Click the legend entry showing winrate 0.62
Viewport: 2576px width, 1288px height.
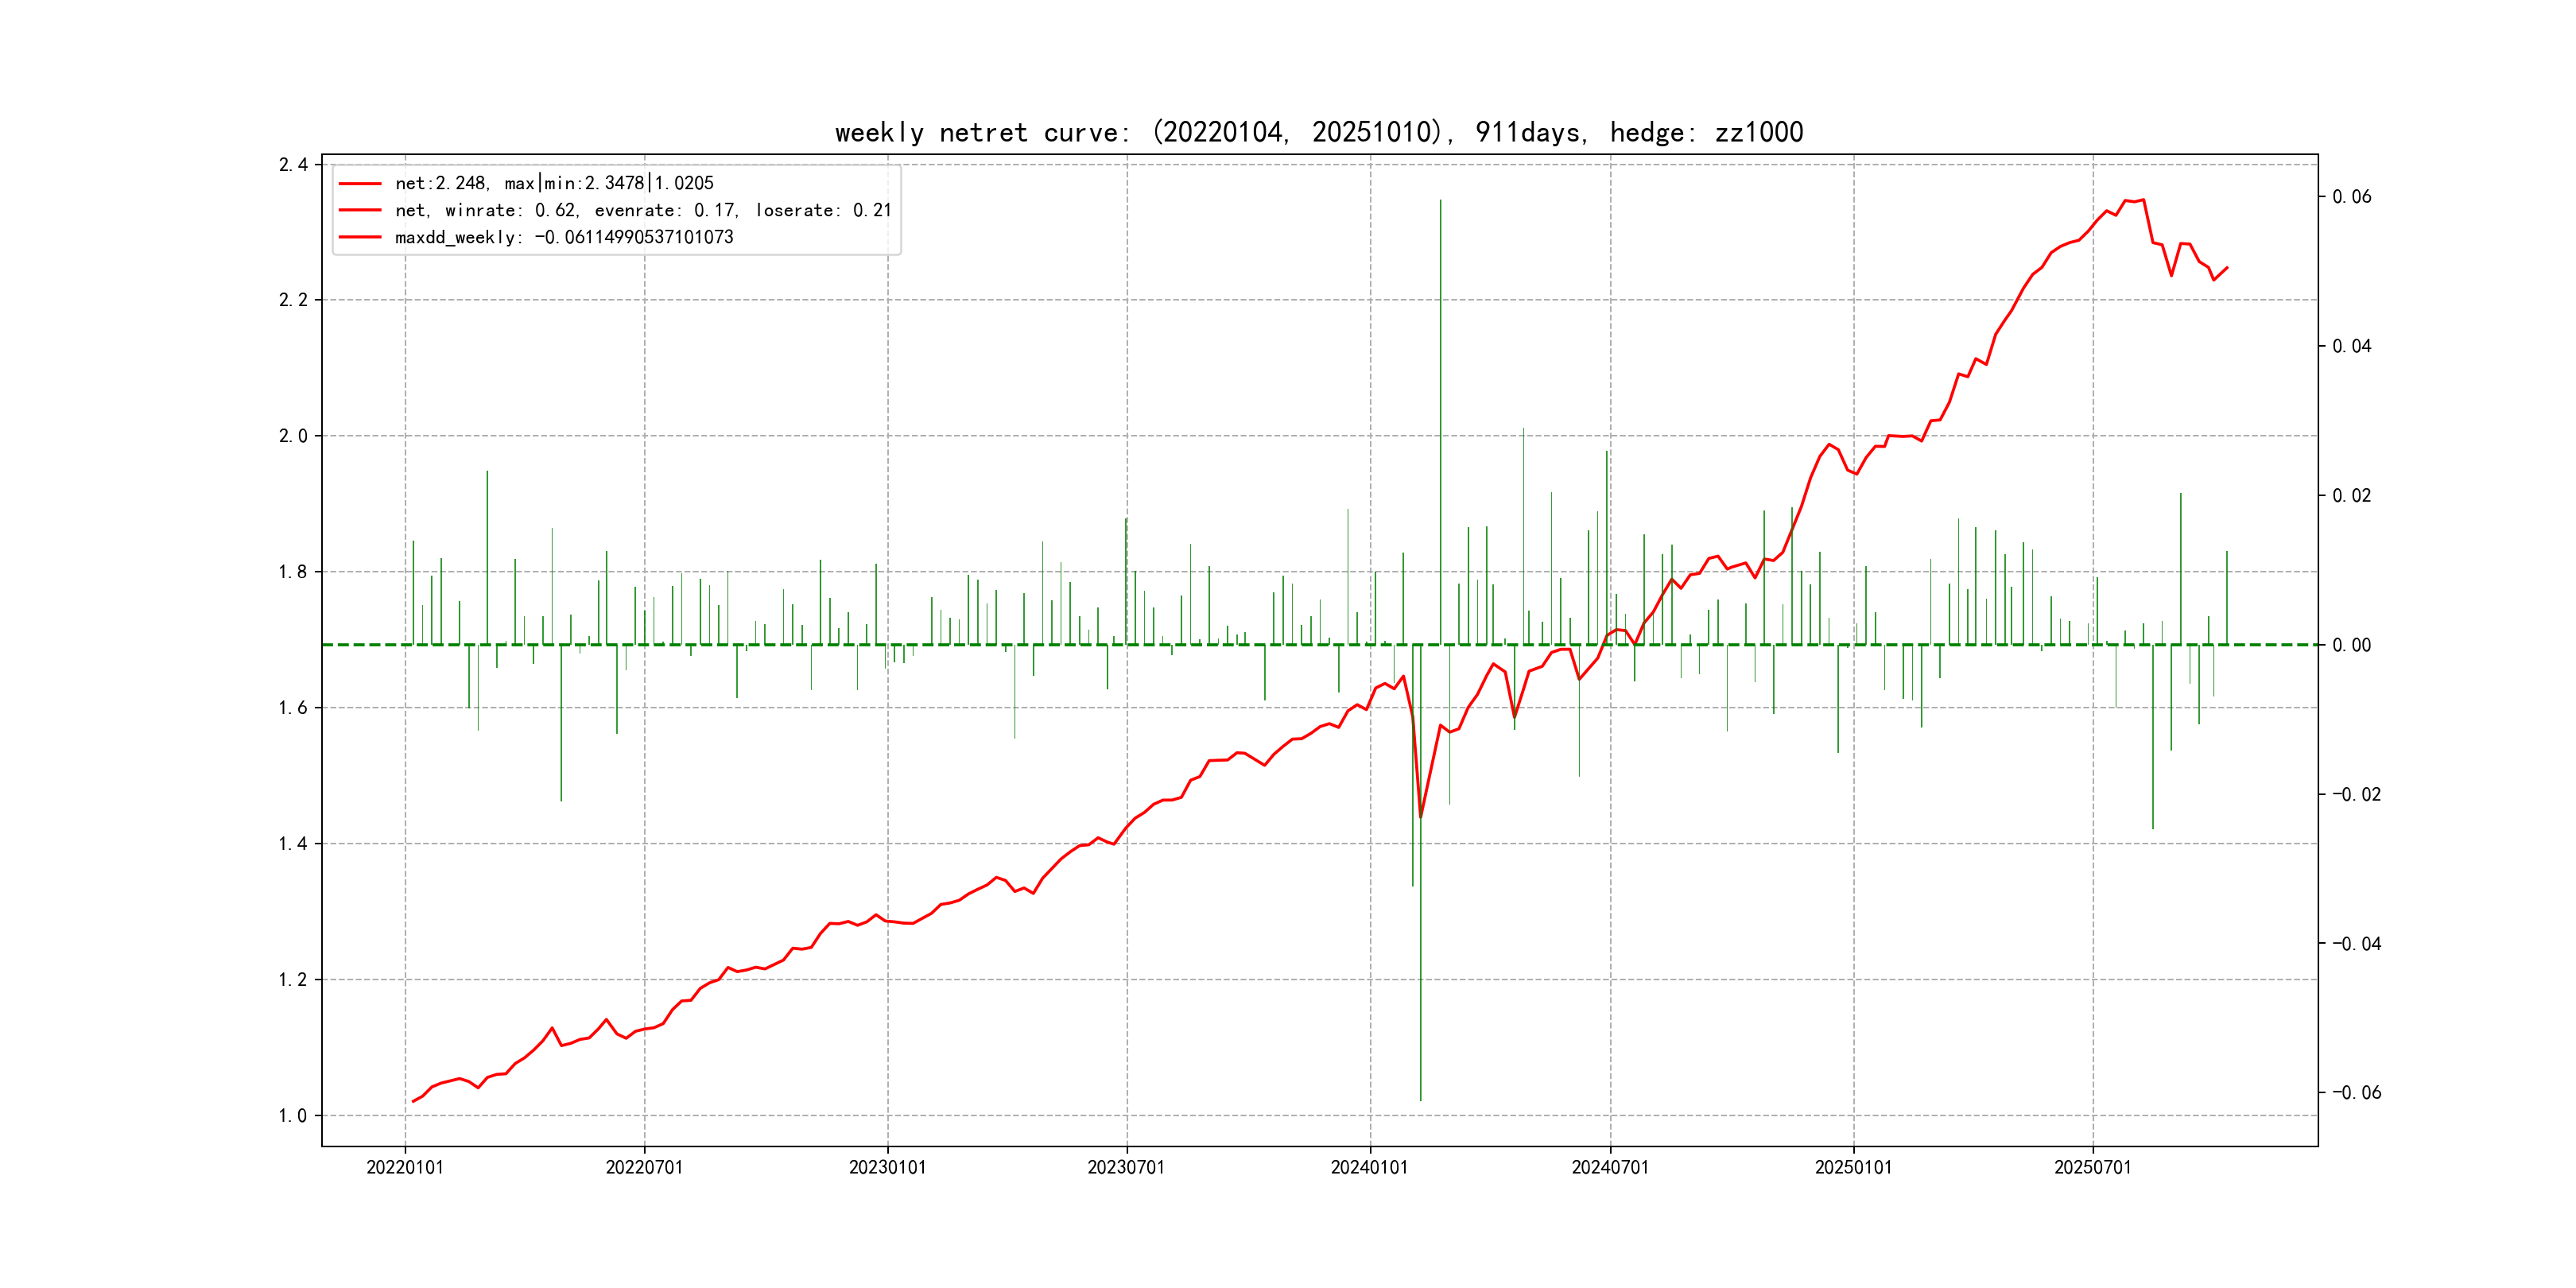(x=642, y=211)
